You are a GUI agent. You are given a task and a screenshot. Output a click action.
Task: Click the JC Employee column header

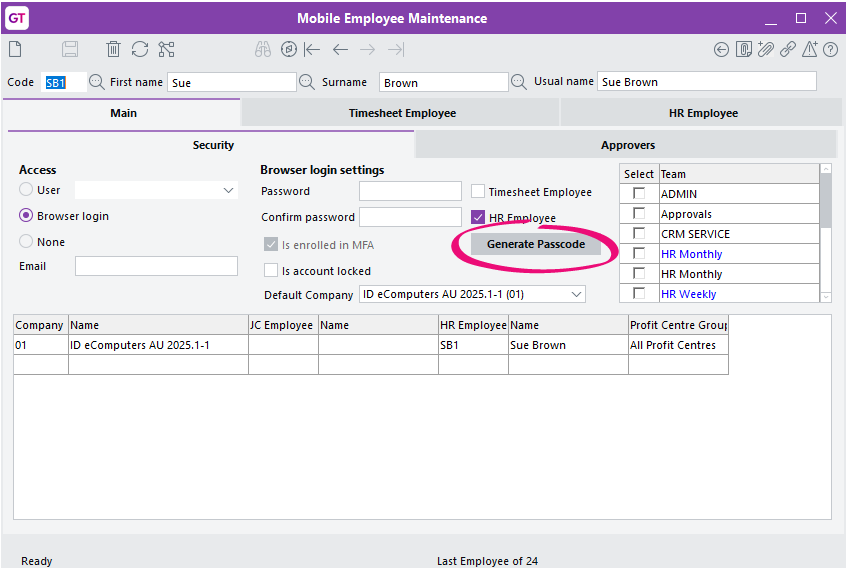pos(283,325)
